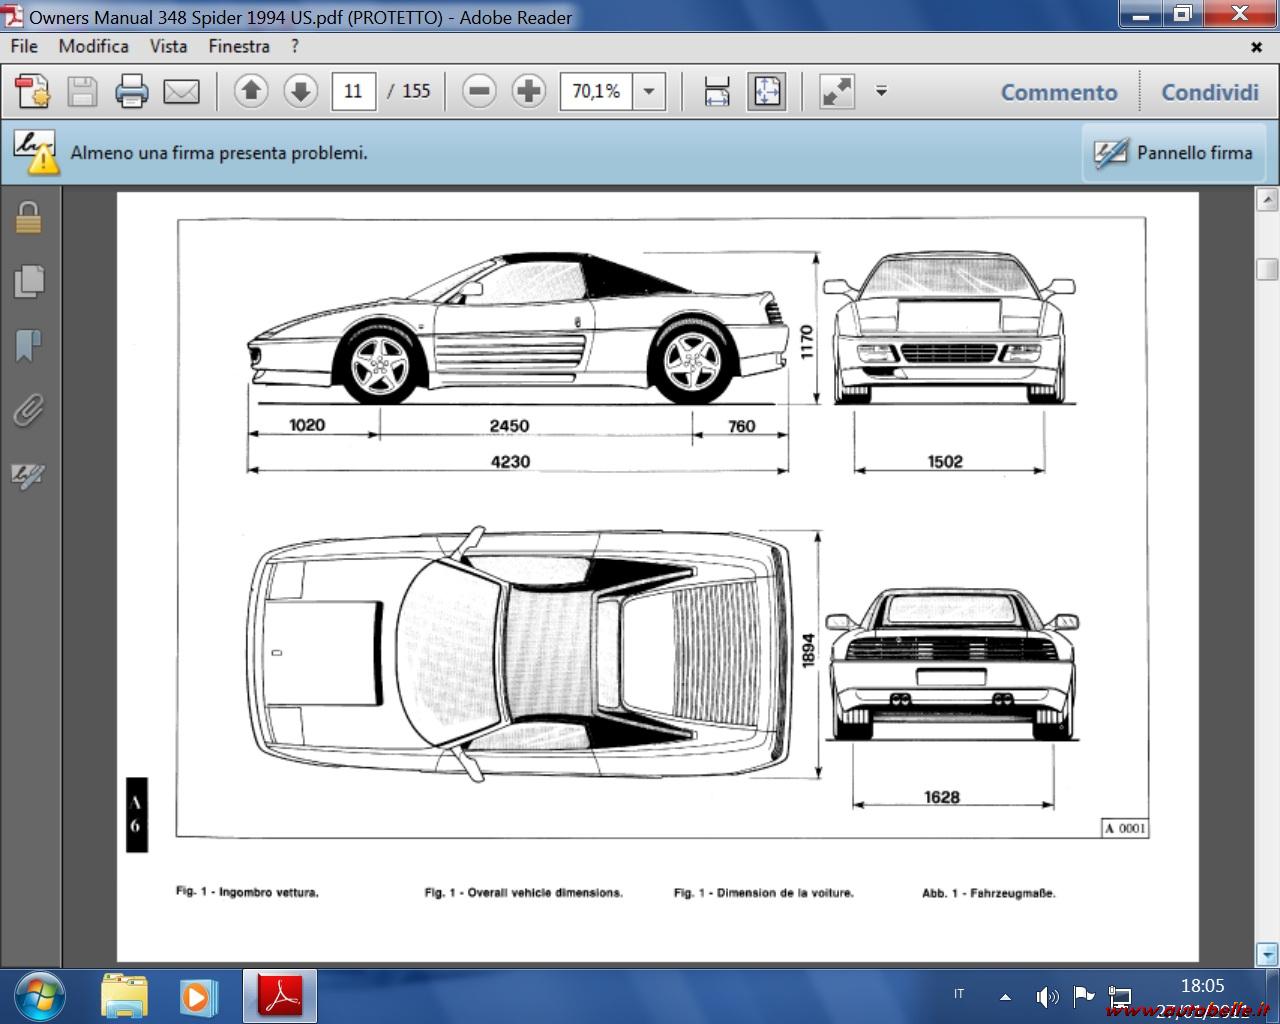
Task: Open the zoom percentage dropdown
Action: click(649, 92)
